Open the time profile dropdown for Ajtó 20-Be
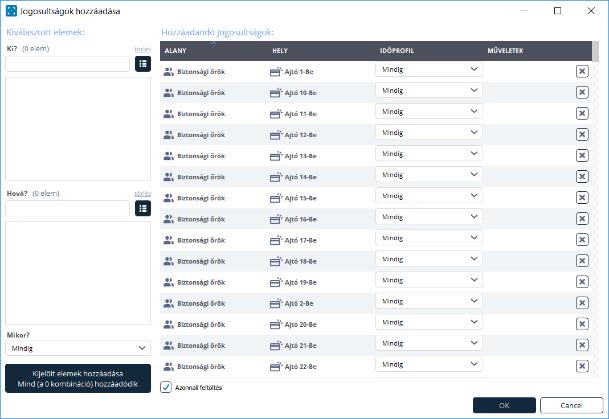 coord(429,322)
